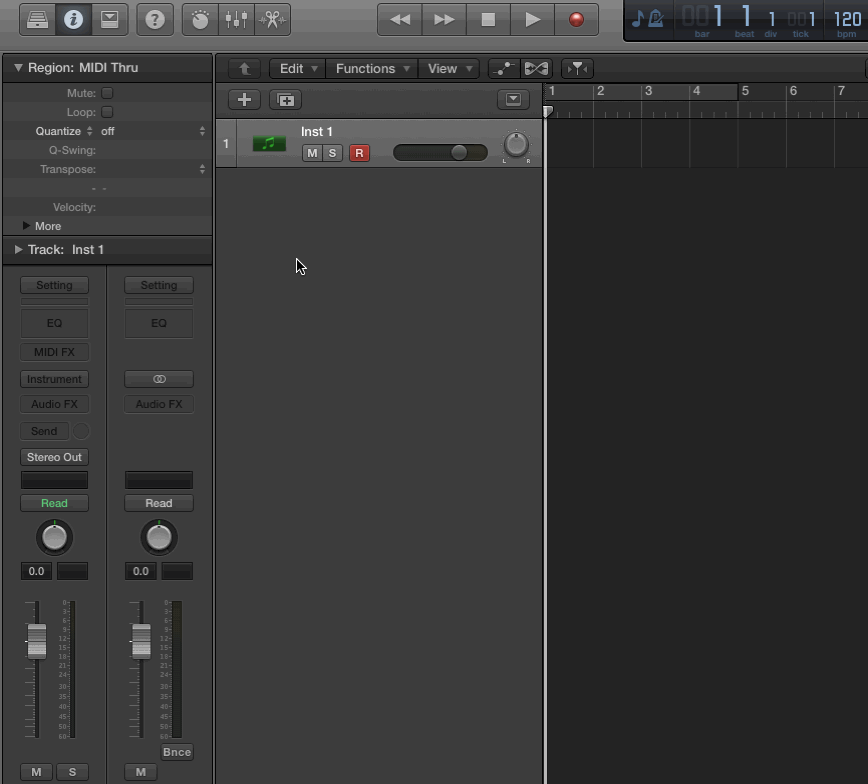868x784 pixels.
Task: Click the duplicate track icon
Action: [x=286, y=100]
